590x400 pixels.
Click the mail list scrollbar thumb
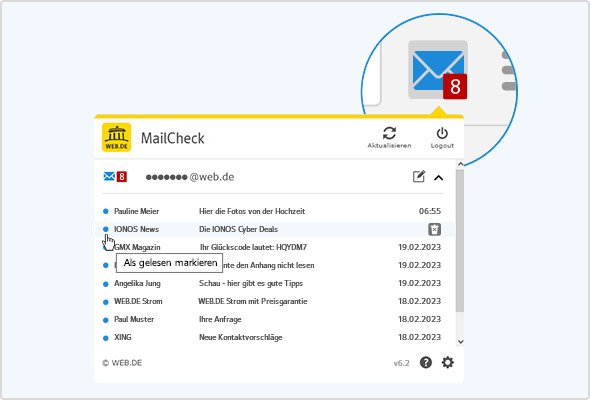tap(460, 240)
